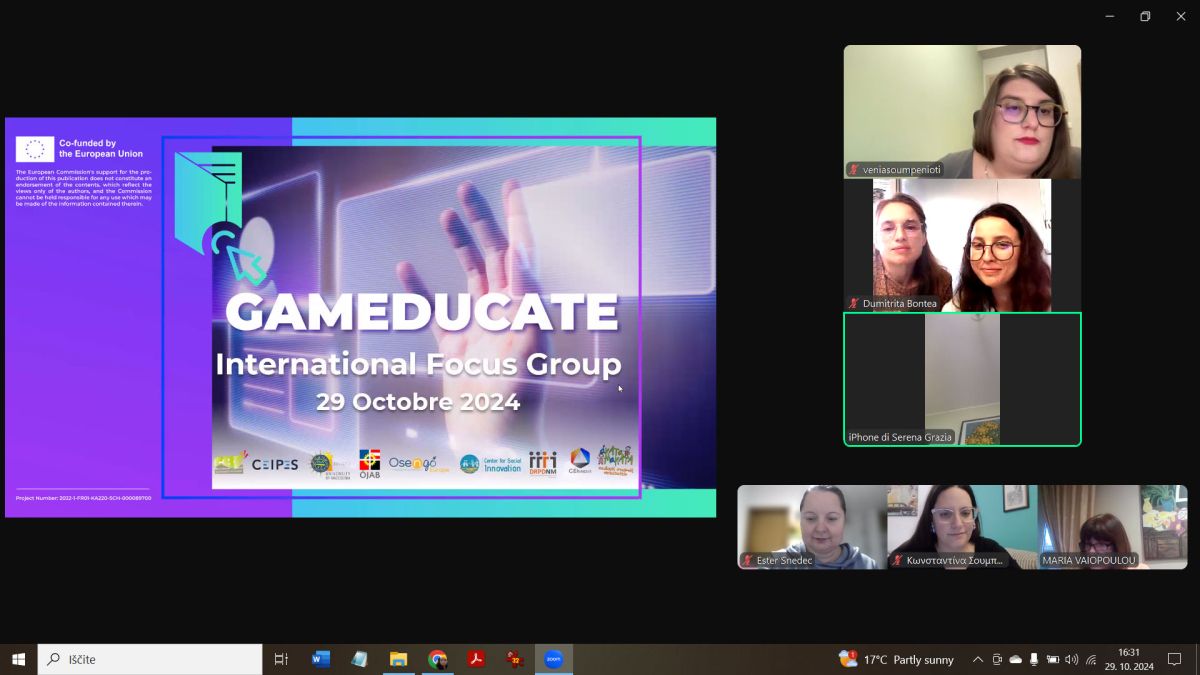Click the shared GAMEDUCATE presentation slide
Screen dimensions: 1200x675
360,317
